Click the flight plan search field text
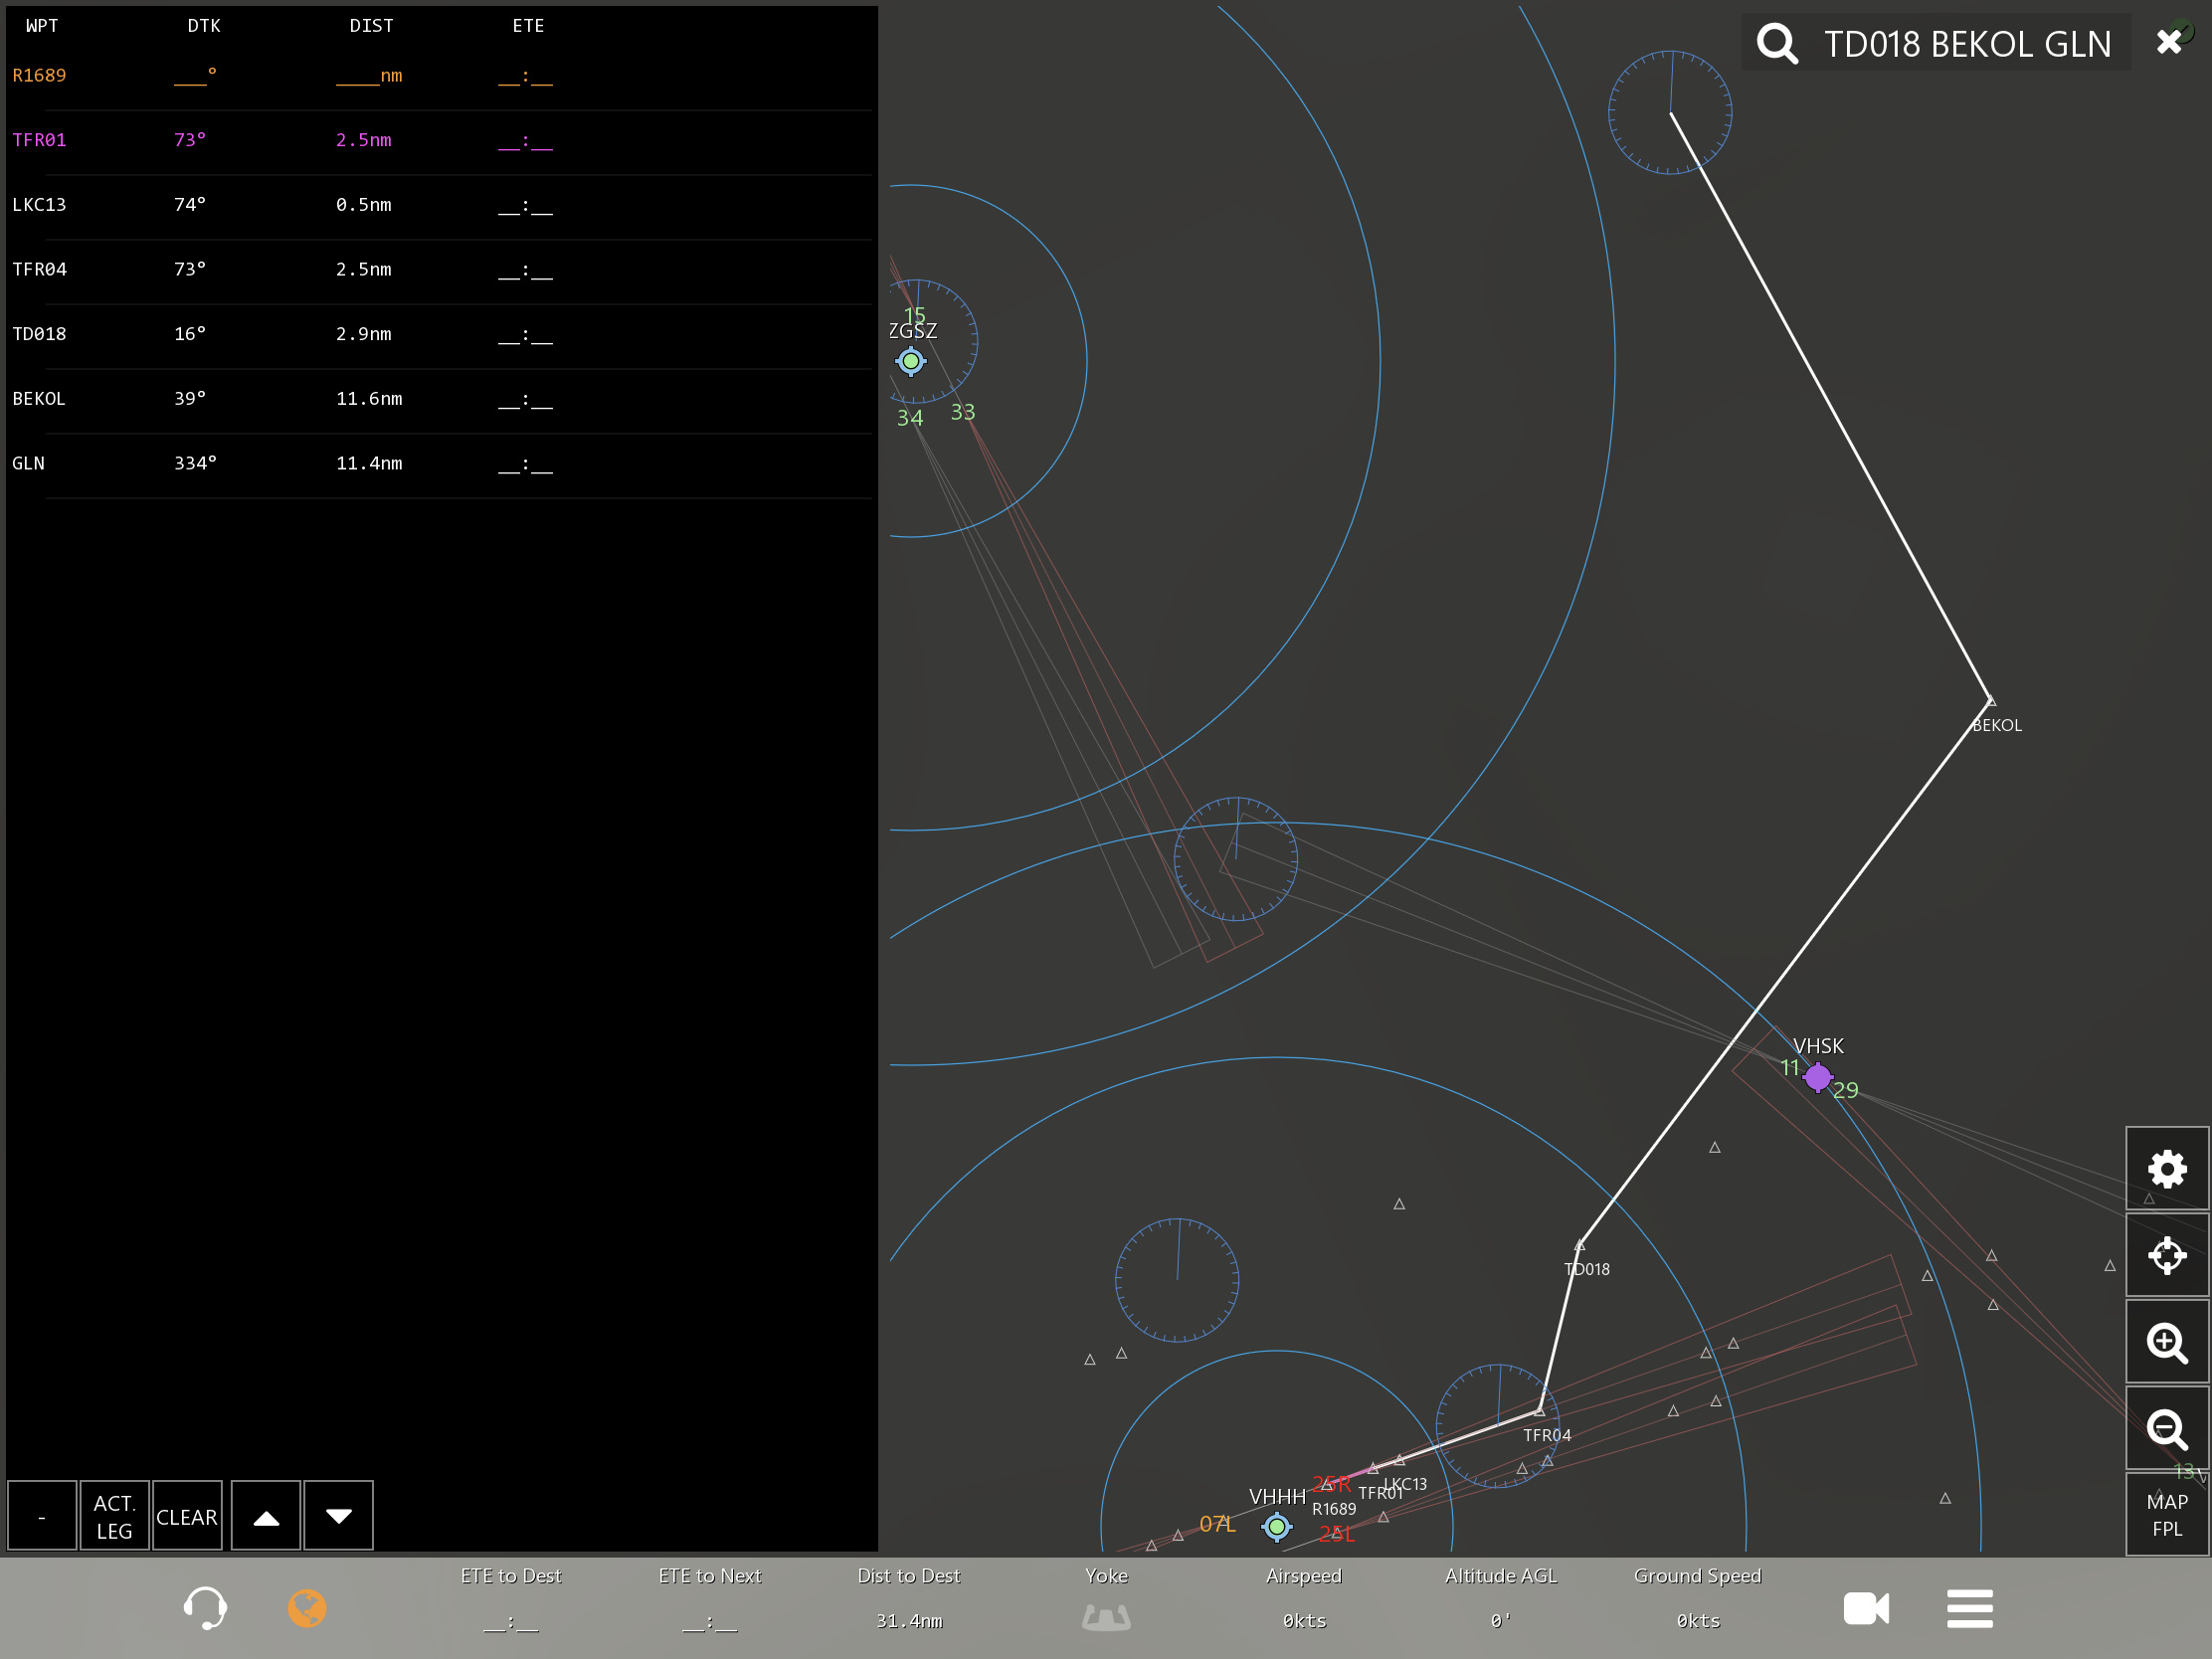Screen dimensions: 2212x1659 coord(1966,44)
